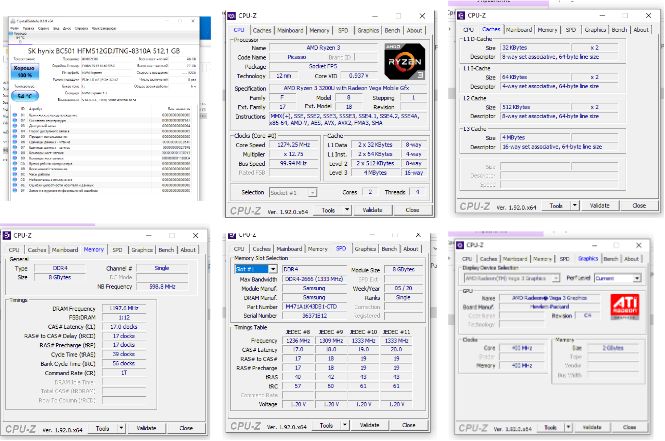Click the Module Manuf. 'Samsung' field
This screenshot has height=441, width=665.
(315, 288)
